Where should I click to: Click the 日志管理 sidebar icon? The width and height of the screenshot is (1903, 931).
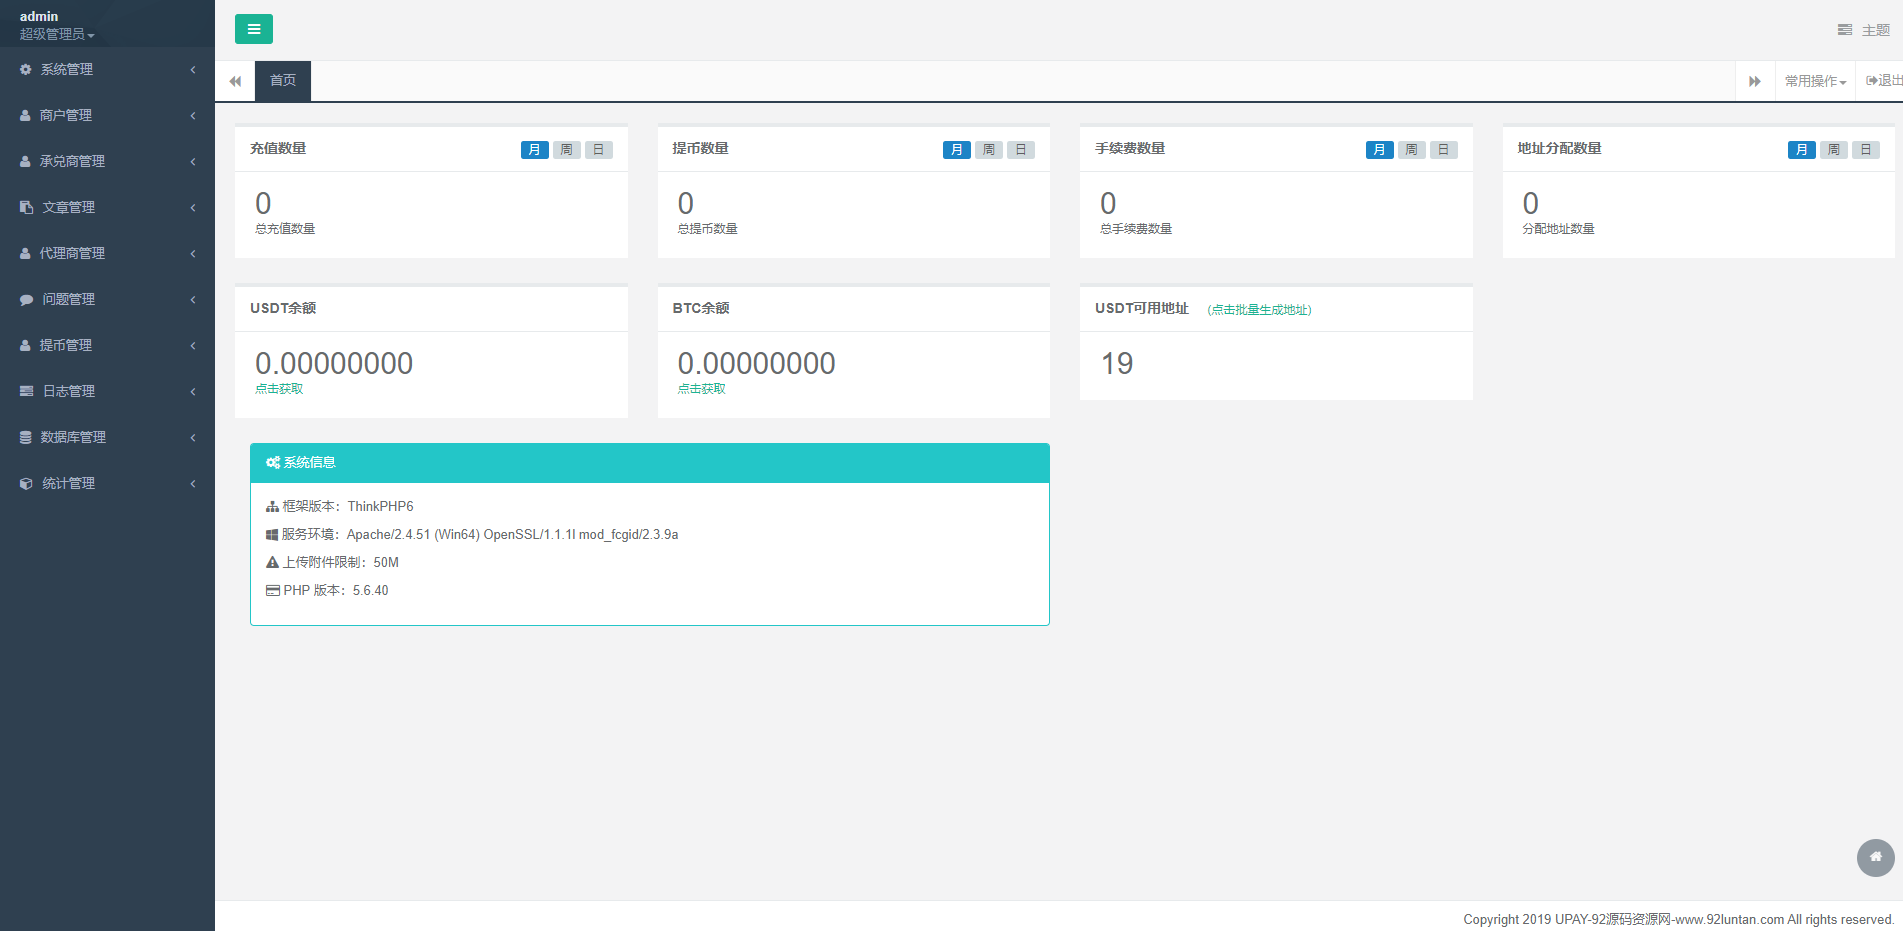point(26,391)
